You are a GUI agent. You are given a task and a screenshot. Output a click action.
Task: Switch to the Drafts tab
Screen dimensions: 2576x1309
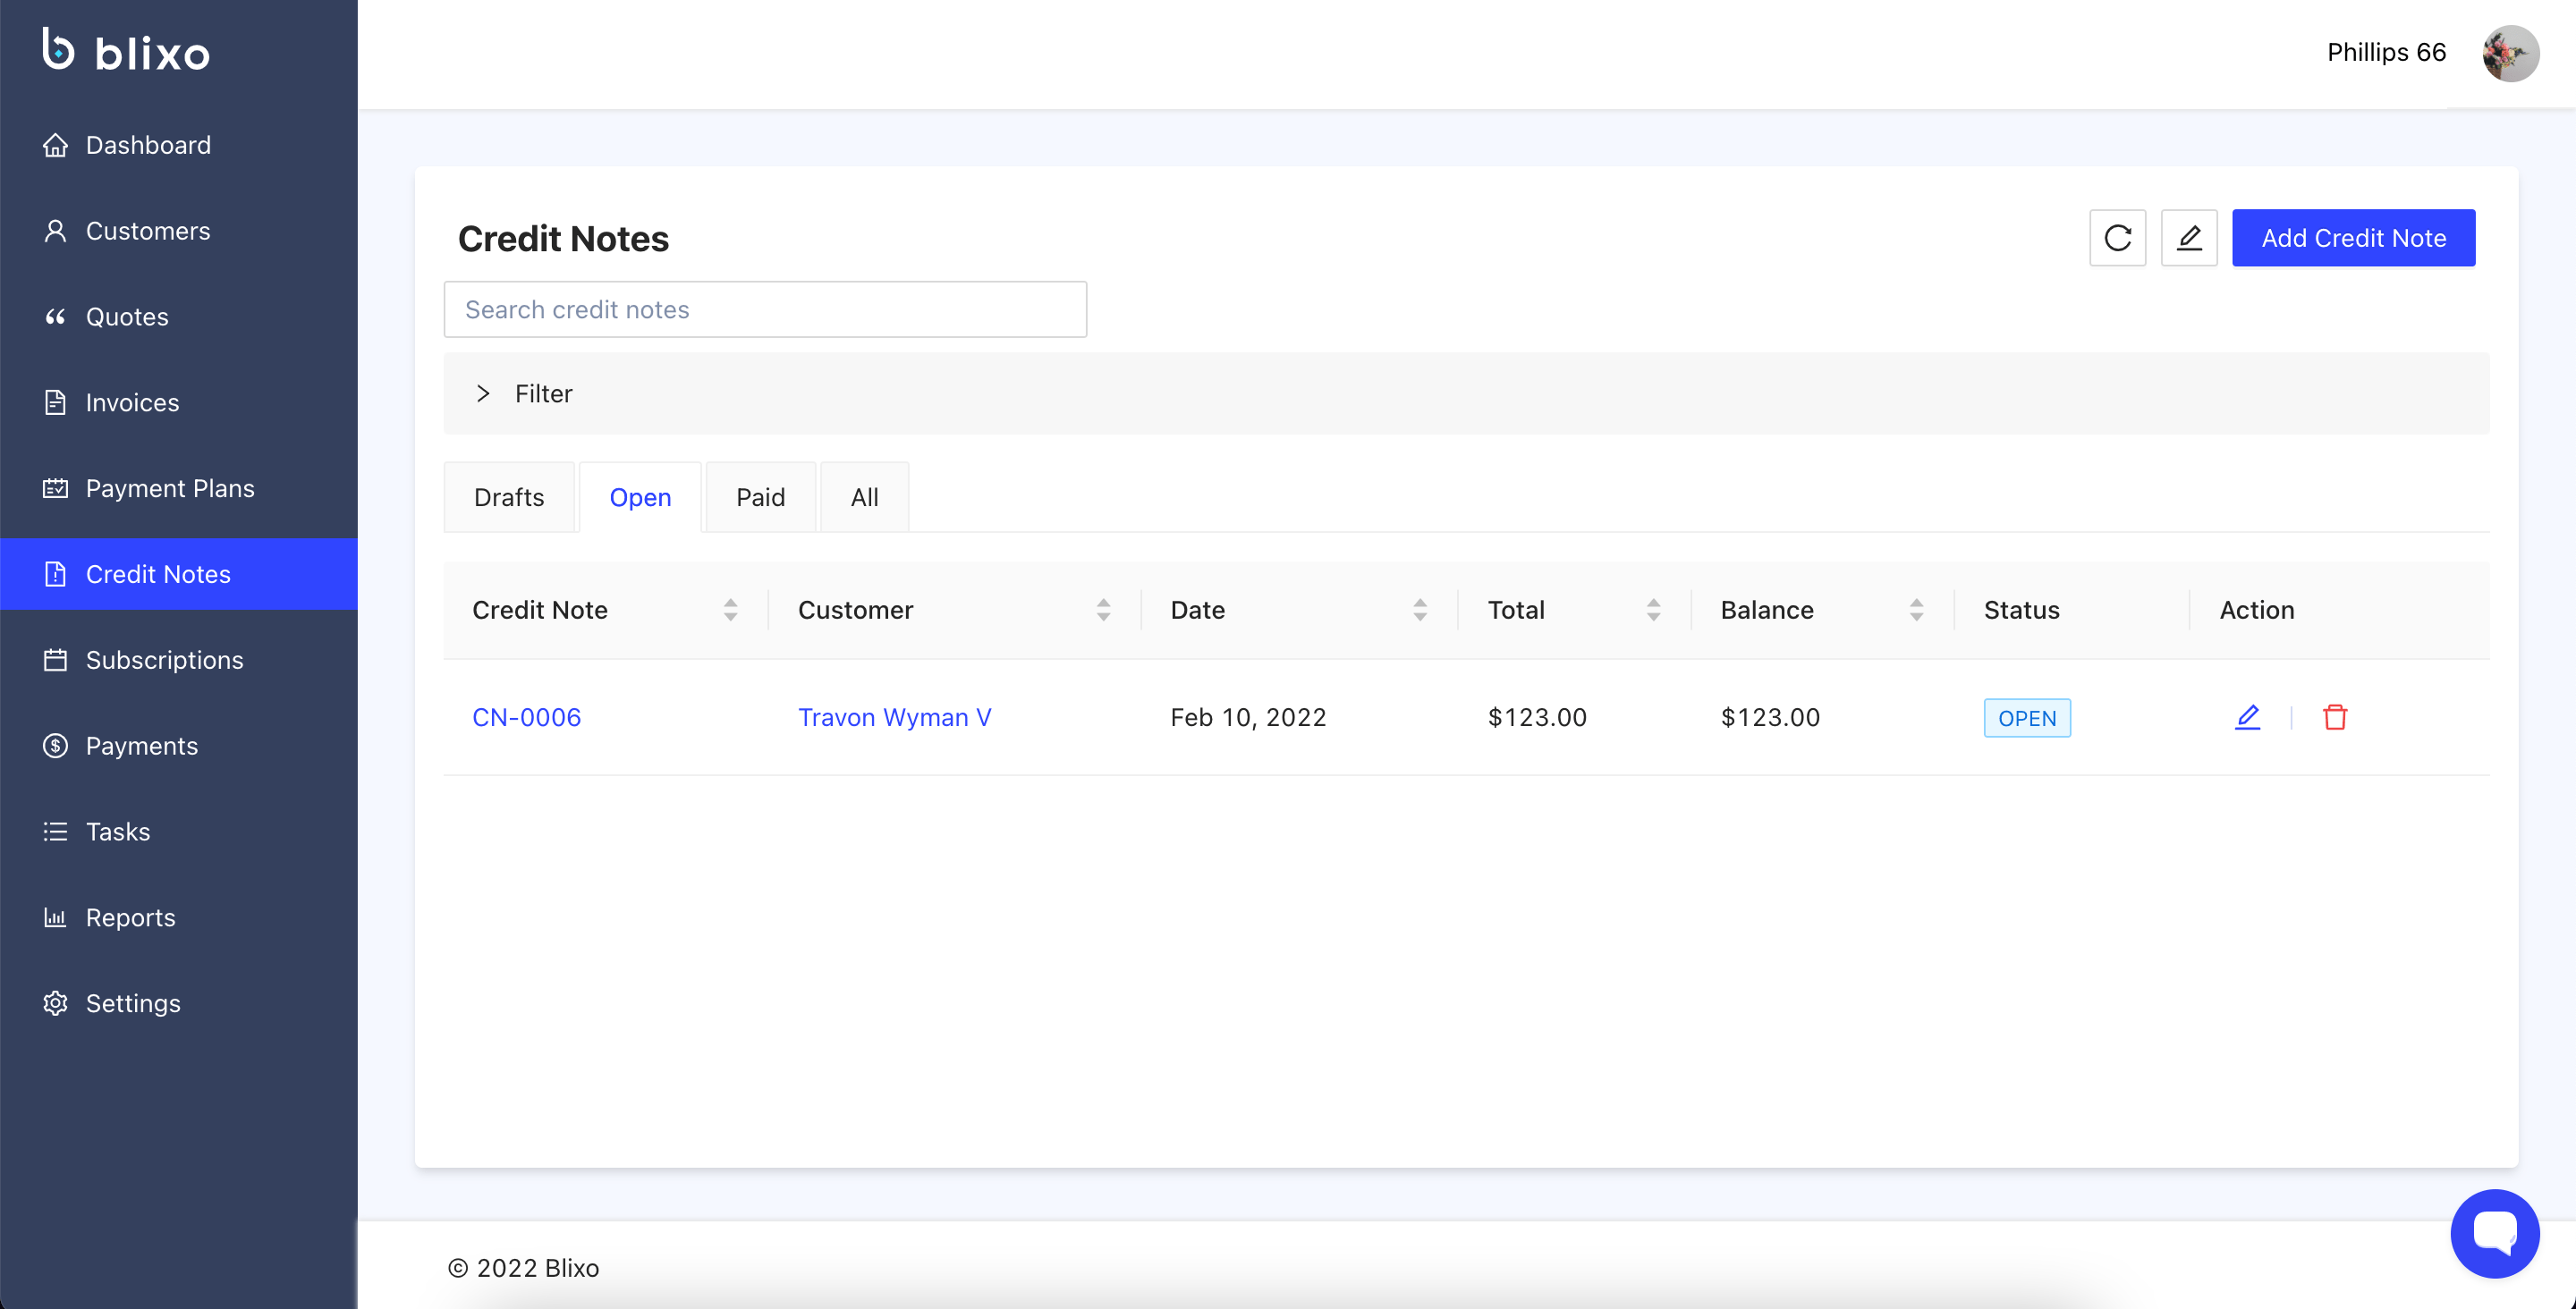(x=508, y=497)
